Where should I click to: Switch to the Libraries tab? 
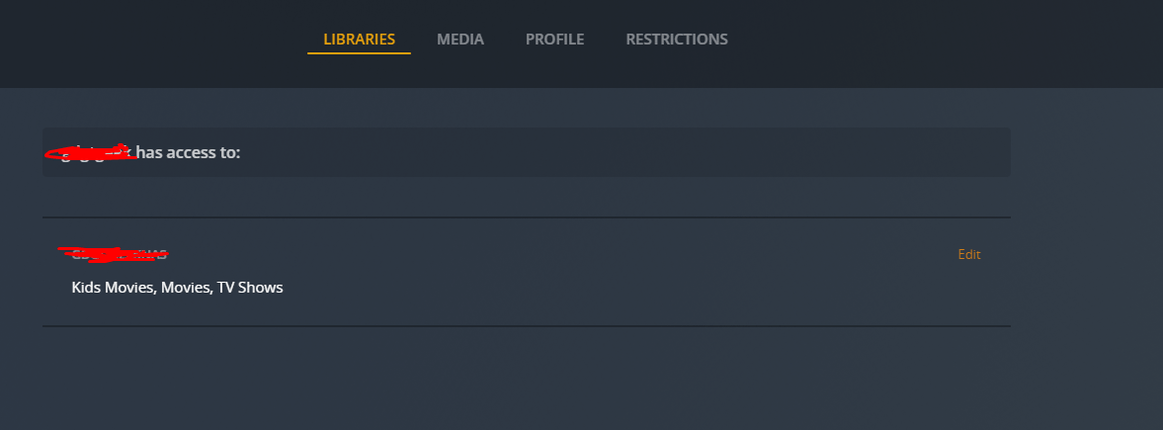pyautogui.click(x=359, y=40)
